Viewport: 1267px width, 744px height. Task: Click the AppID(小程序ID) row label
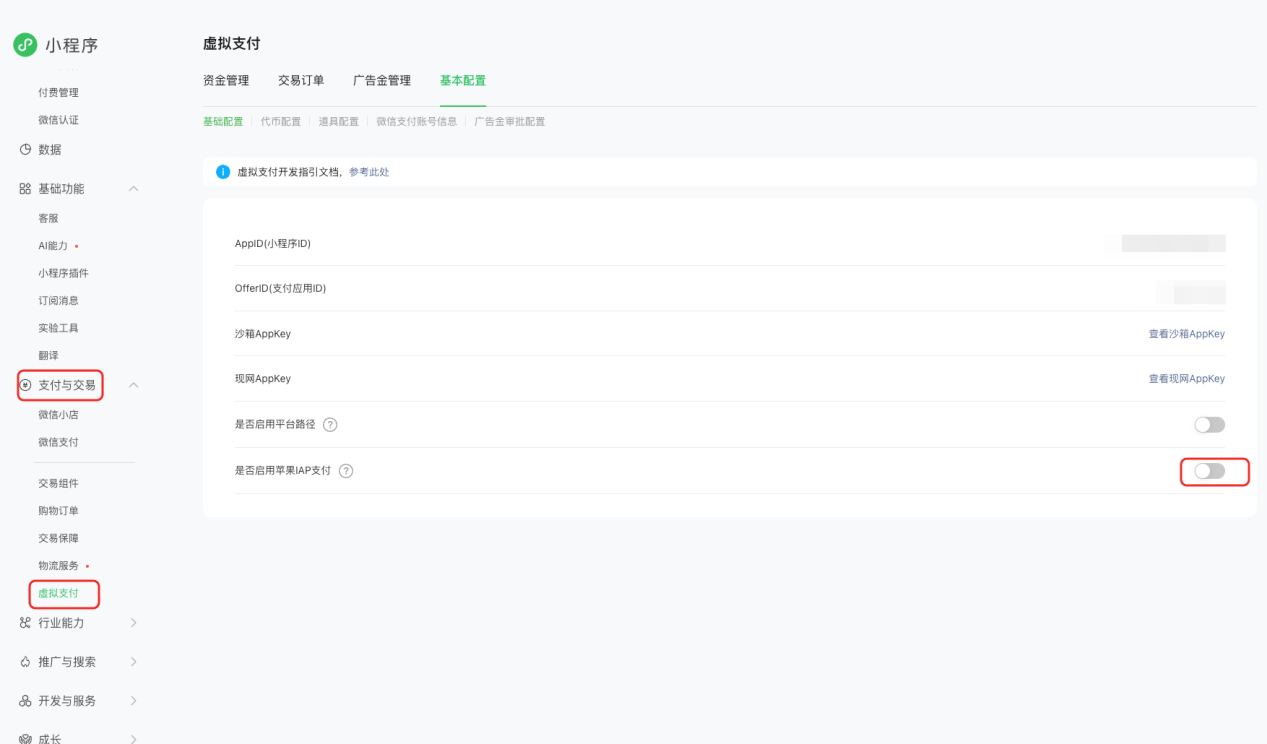(273, 244)
